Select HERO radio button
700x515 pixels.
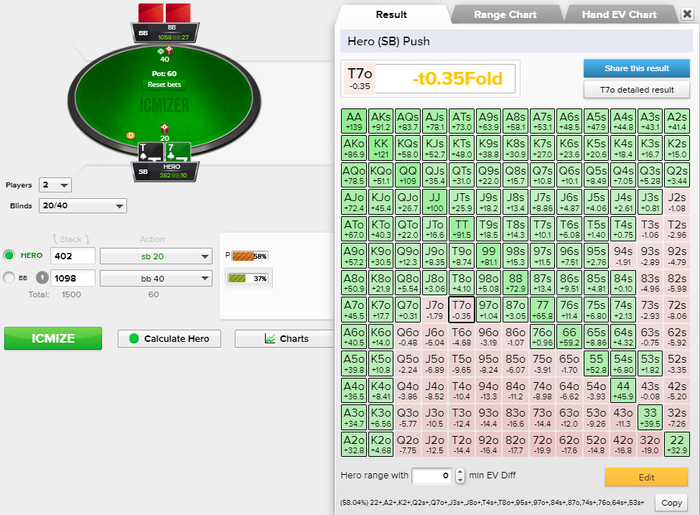click(x=9, y=255)
